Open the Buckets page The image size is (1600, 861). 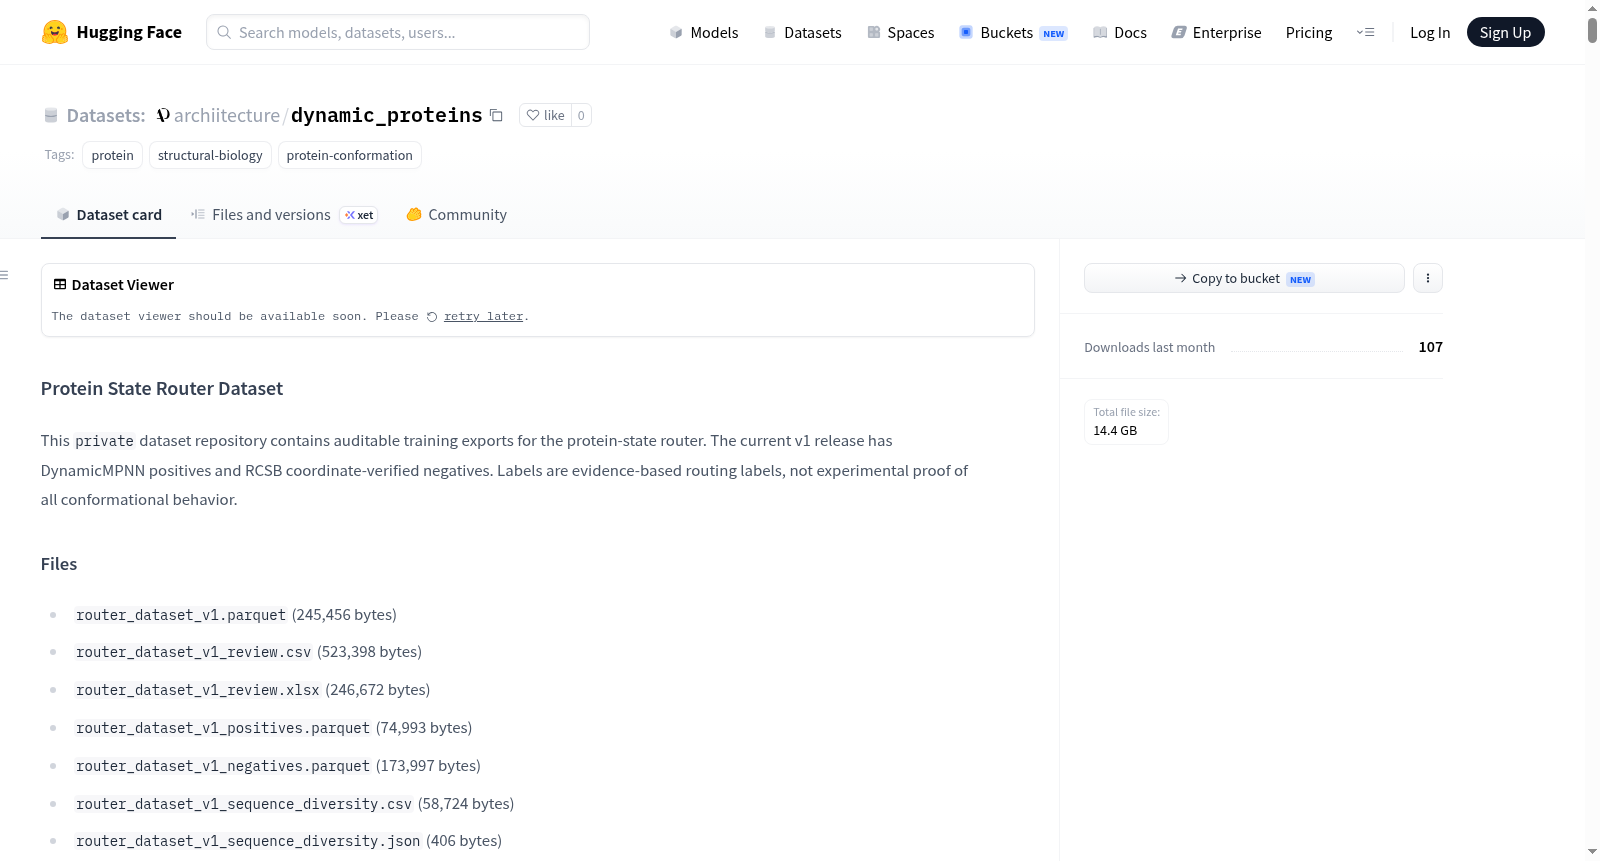click(1013, 32)
